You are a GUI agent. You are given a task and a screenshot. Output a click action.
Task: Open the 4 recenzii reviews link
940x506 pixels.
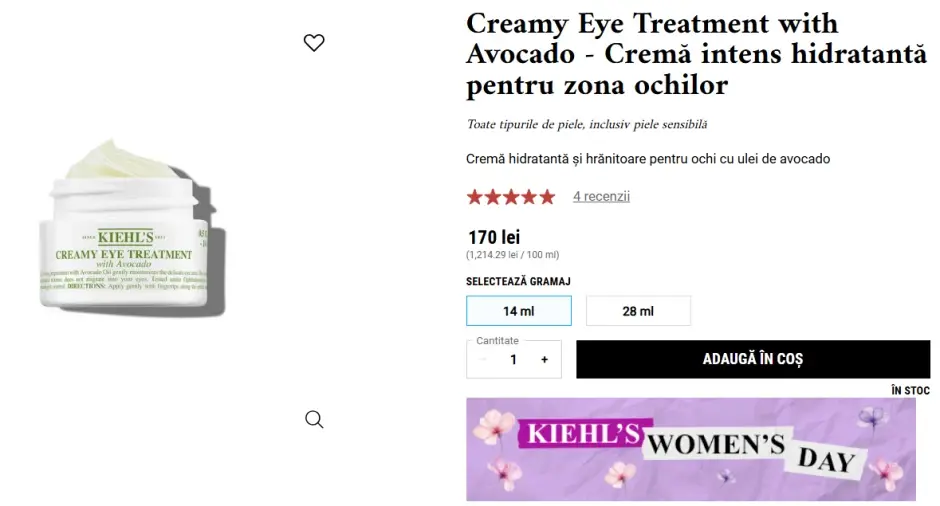[601, 197]
